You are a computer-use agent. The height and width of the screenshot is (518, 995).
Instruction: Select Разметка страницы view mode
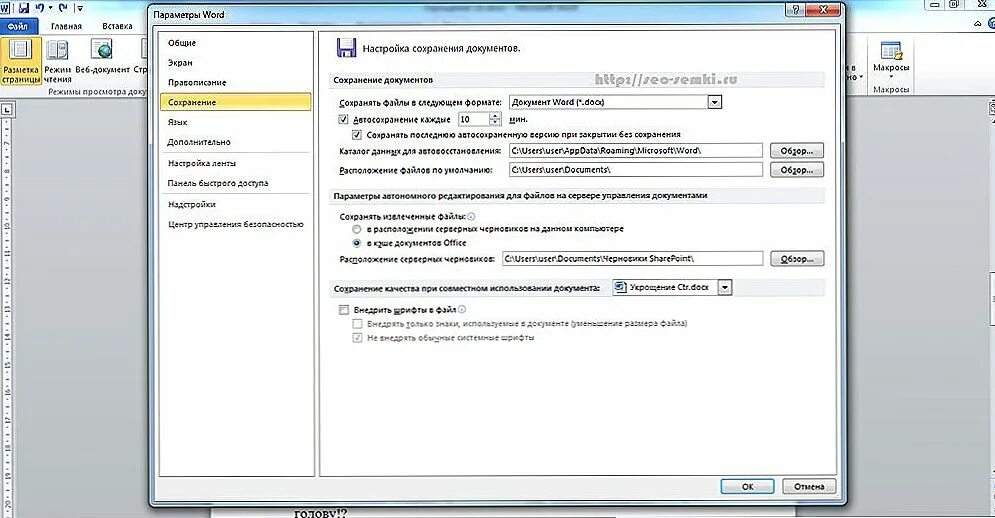pyautogui.click(x=20, y=61)
